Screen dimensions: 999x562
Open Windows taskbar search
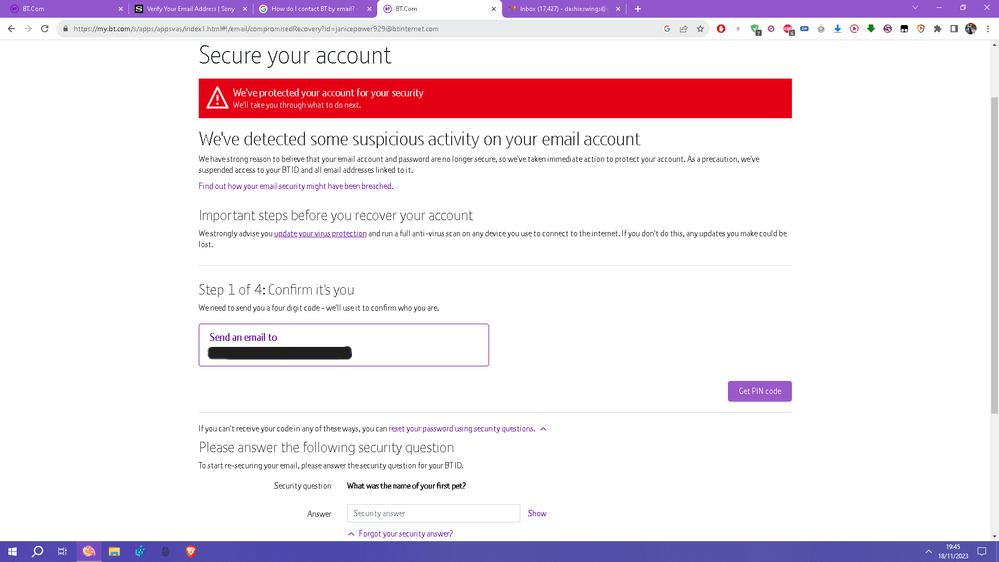click(x=38, y=551)
